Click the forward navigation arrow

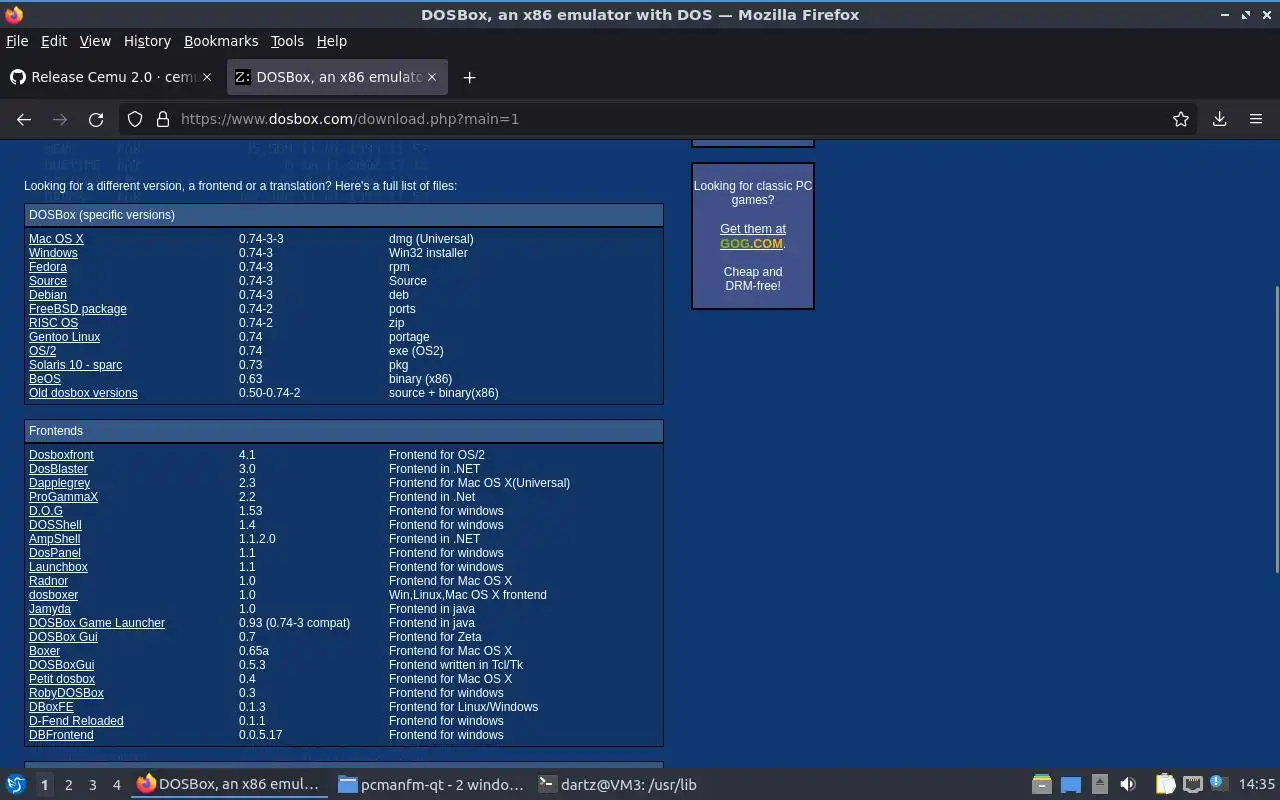click(60, 119)
